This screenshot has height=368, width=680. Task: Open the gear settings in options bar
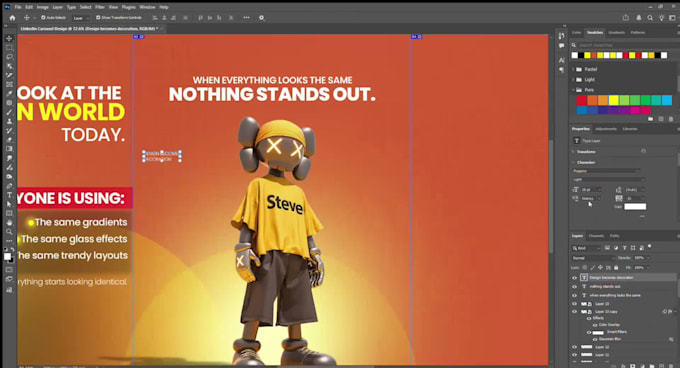[262, 18]
